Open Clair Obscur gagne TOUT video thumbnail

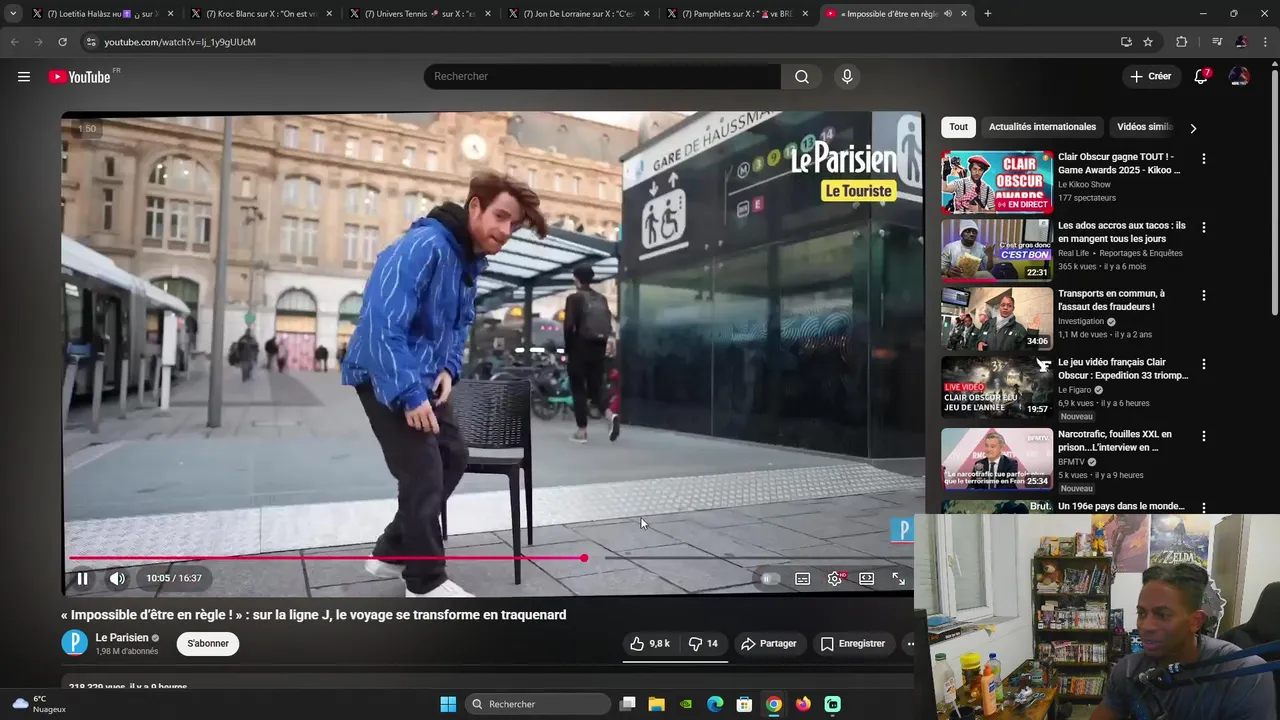997,182
